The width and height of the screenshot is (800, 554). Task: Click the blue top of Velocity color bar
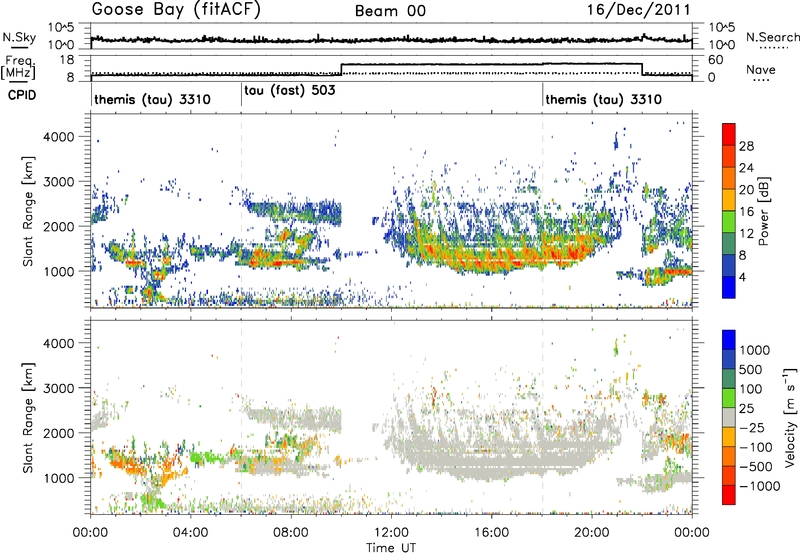click(729, 340)
